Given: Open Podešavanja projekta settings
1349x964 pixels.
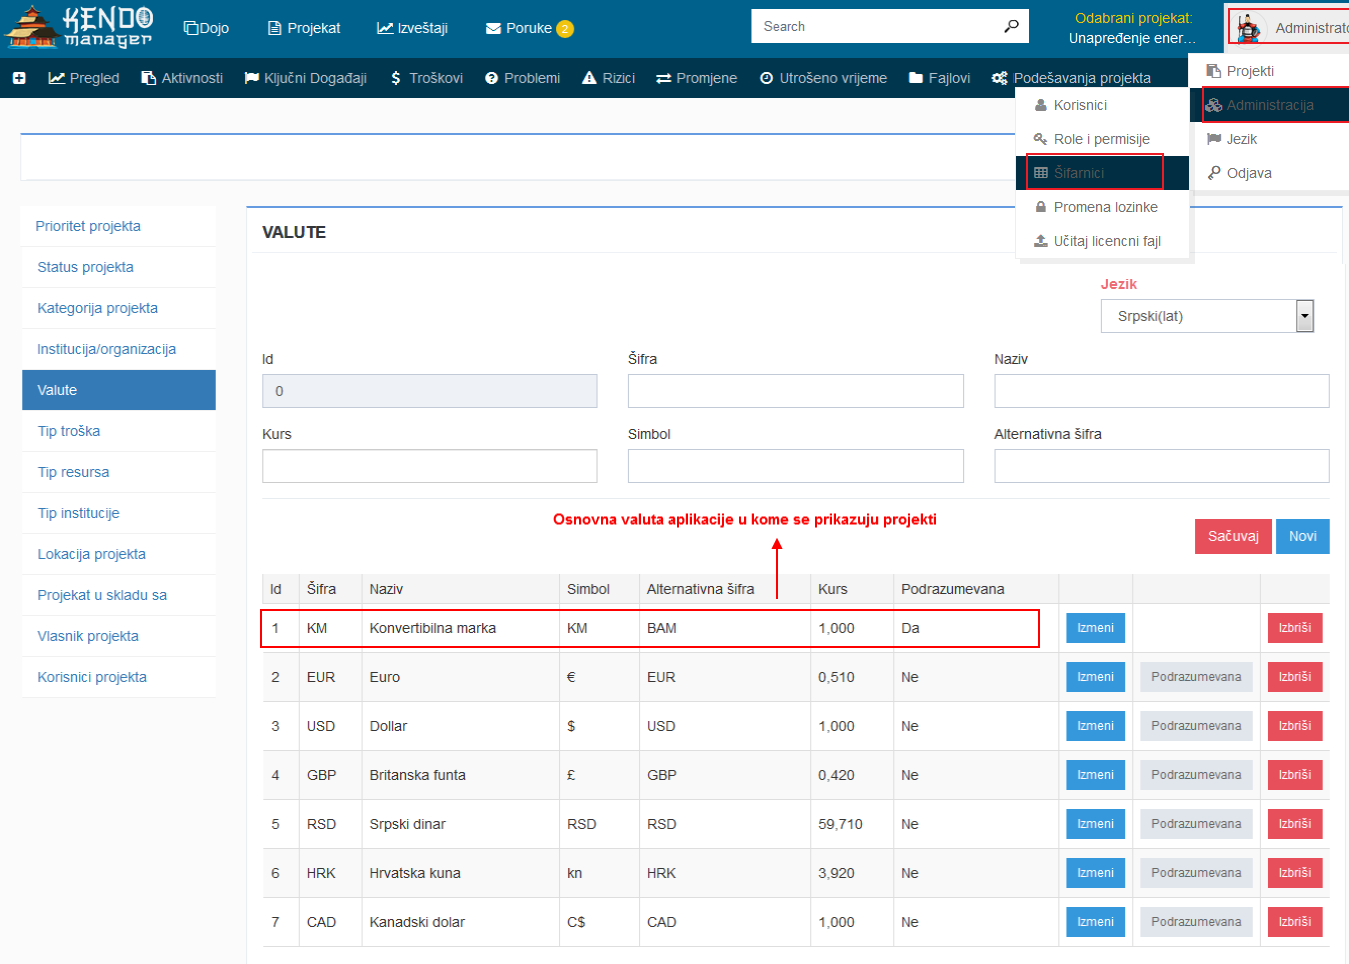Looking at the screenshot, I should pyautogui.click(x=1071, y=78).
